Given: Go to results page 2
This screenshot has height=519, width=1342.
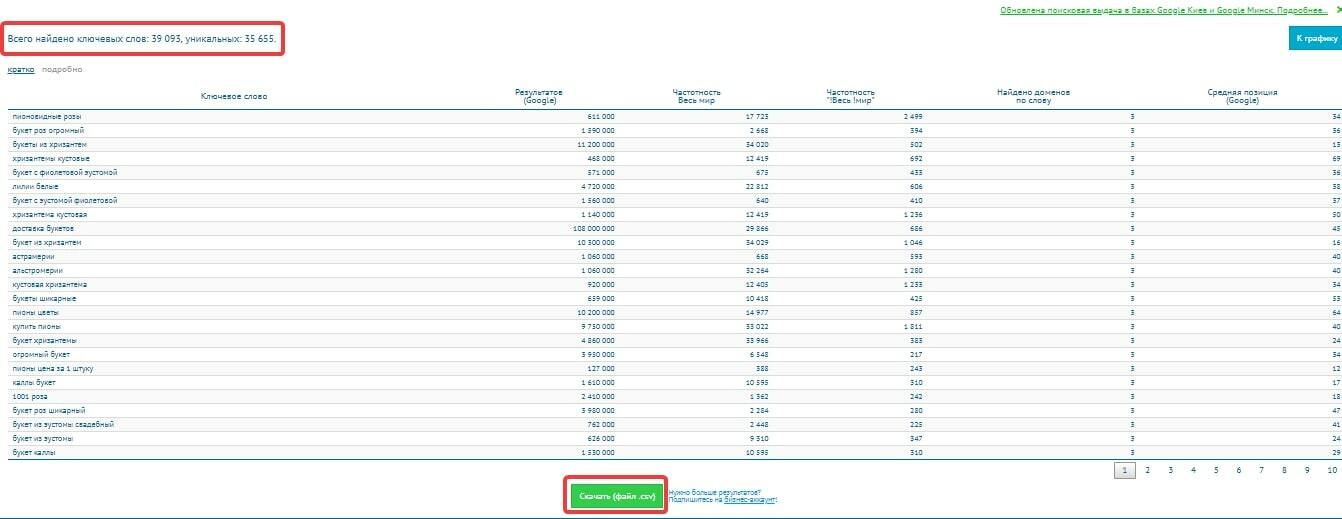Looking at the screenshot, I should 1147,470.
